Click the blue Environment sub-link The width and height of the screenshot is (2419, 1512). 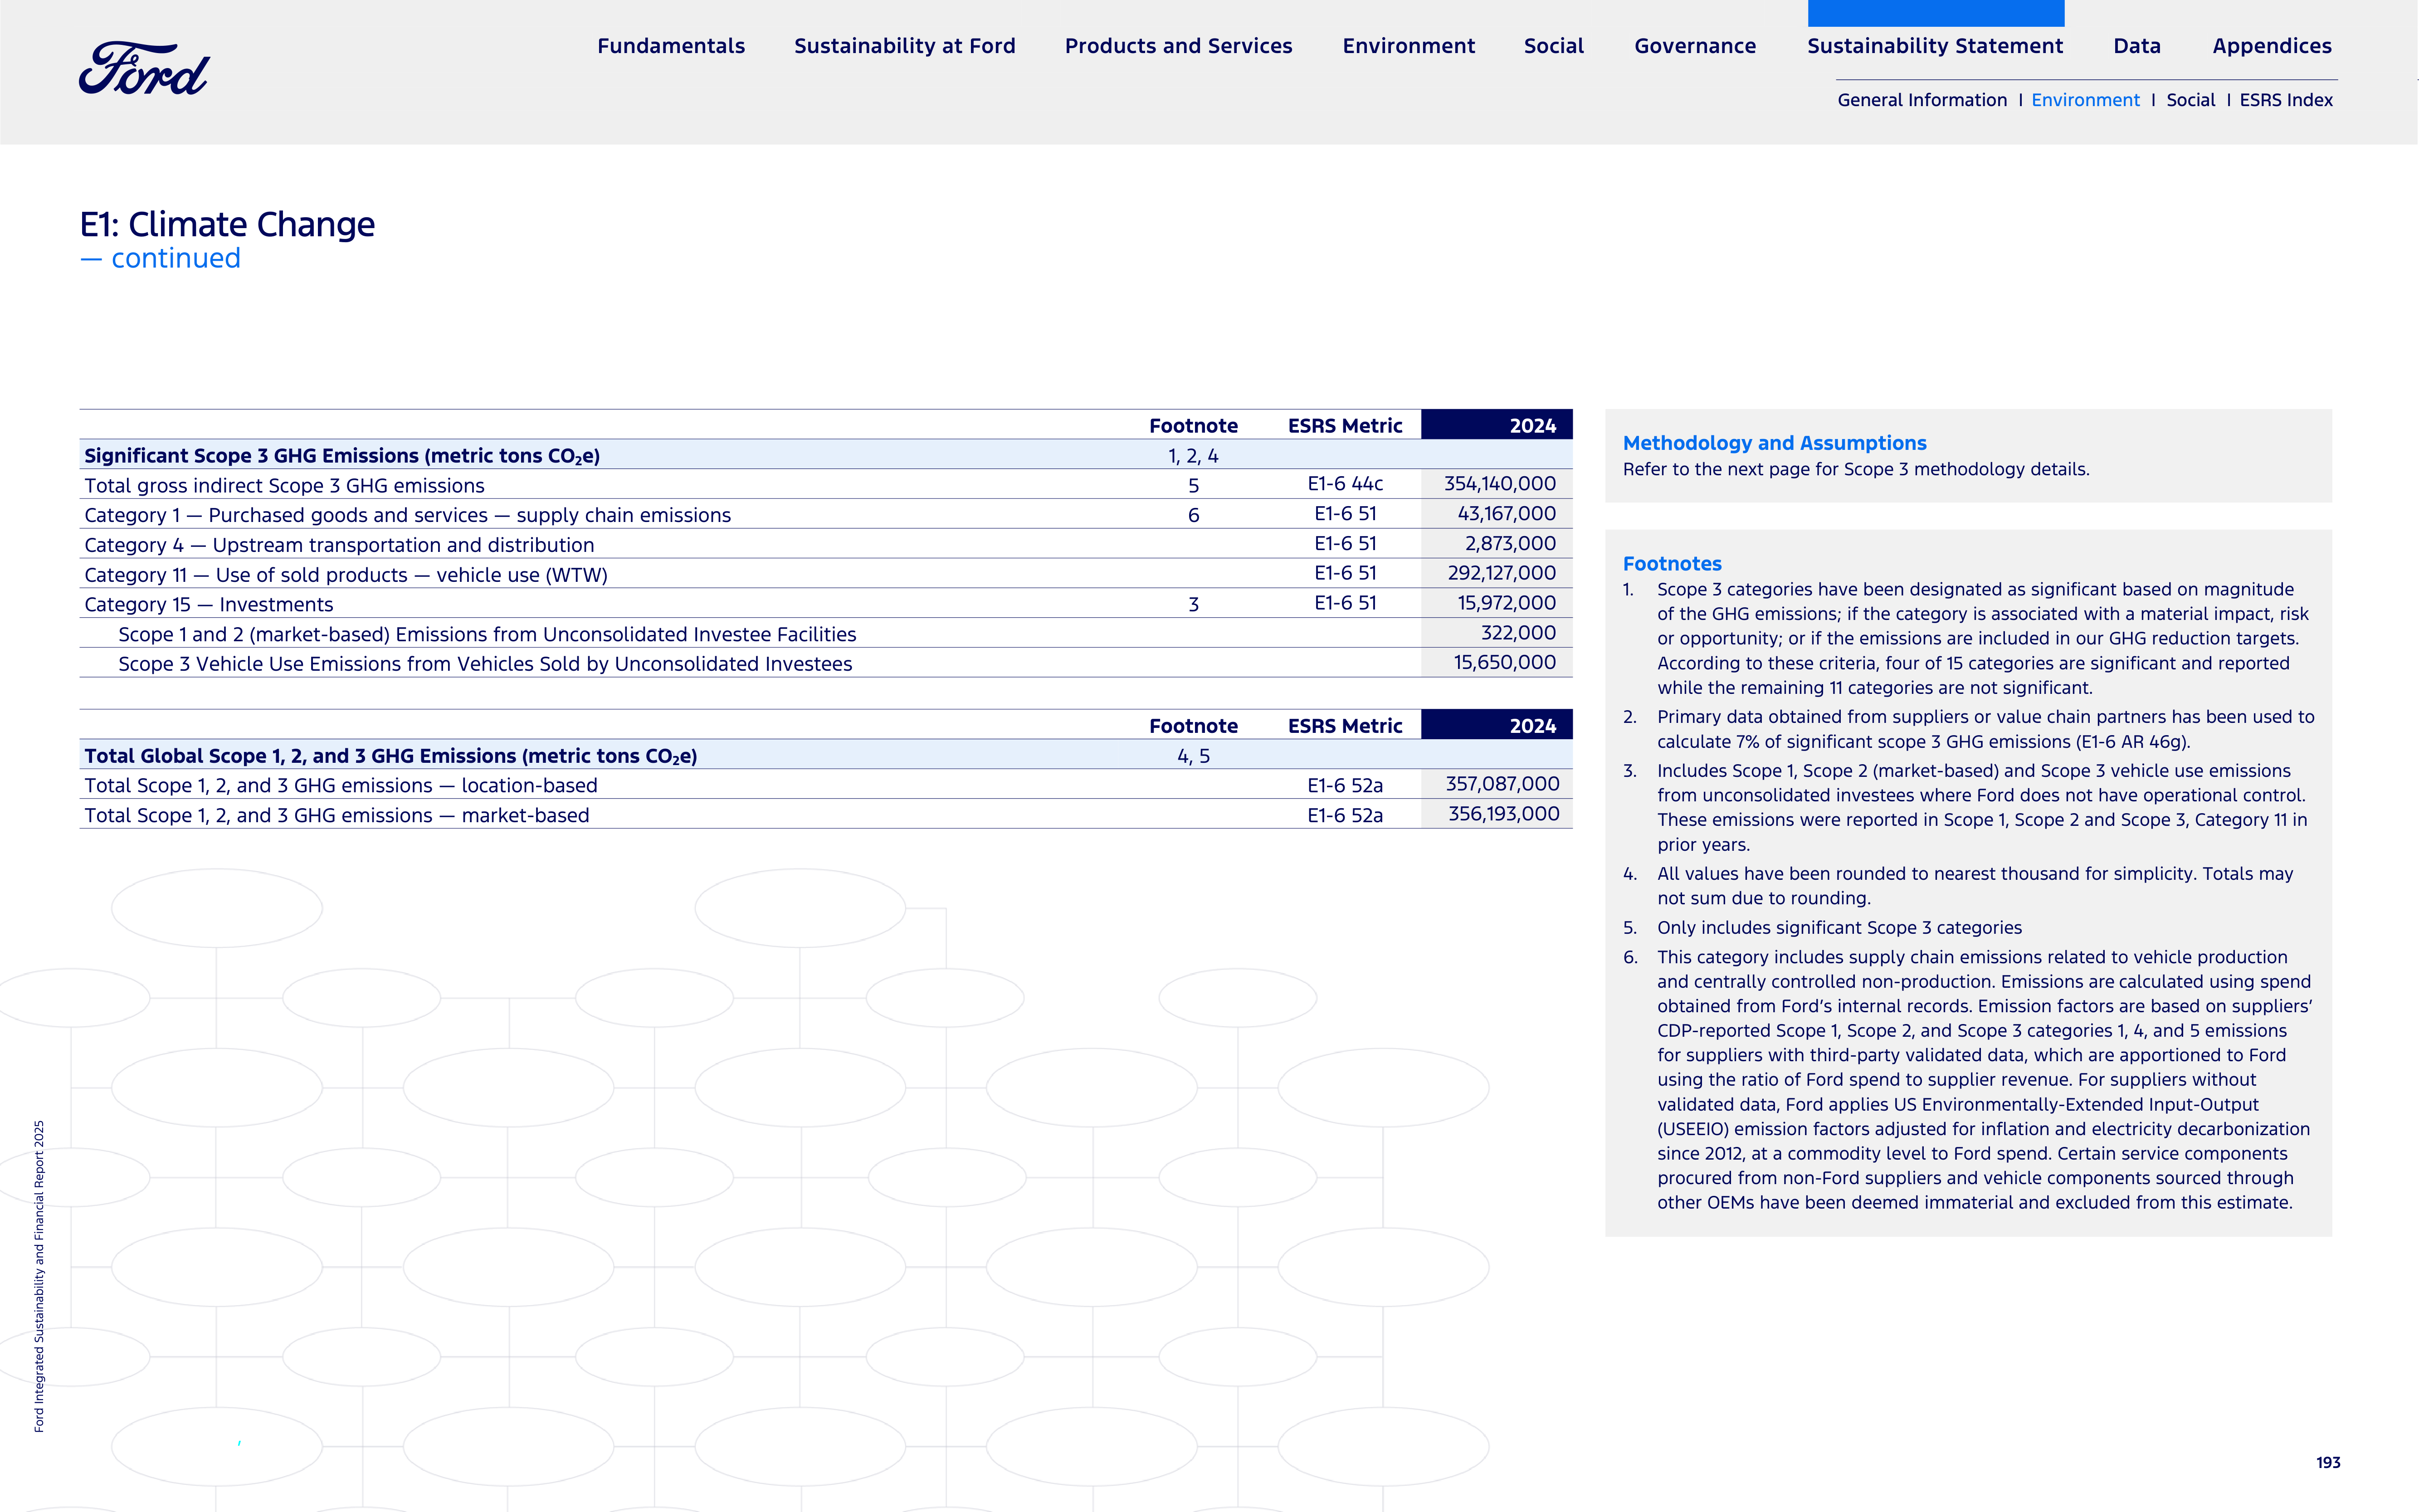[2085, 100]
